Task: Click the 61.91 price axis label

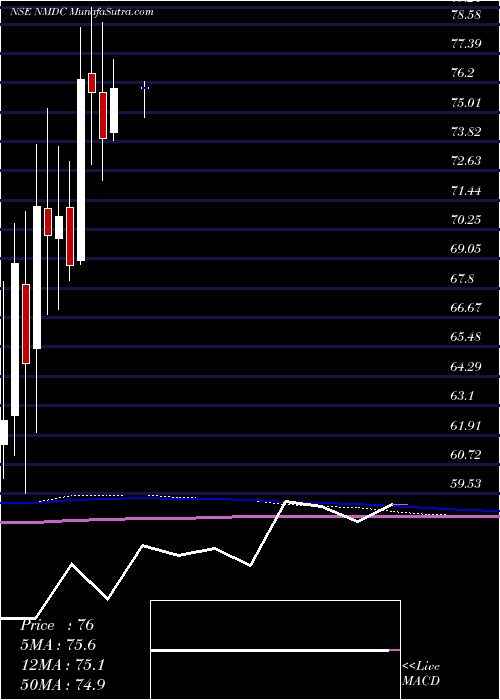Action: coord(465,426)
